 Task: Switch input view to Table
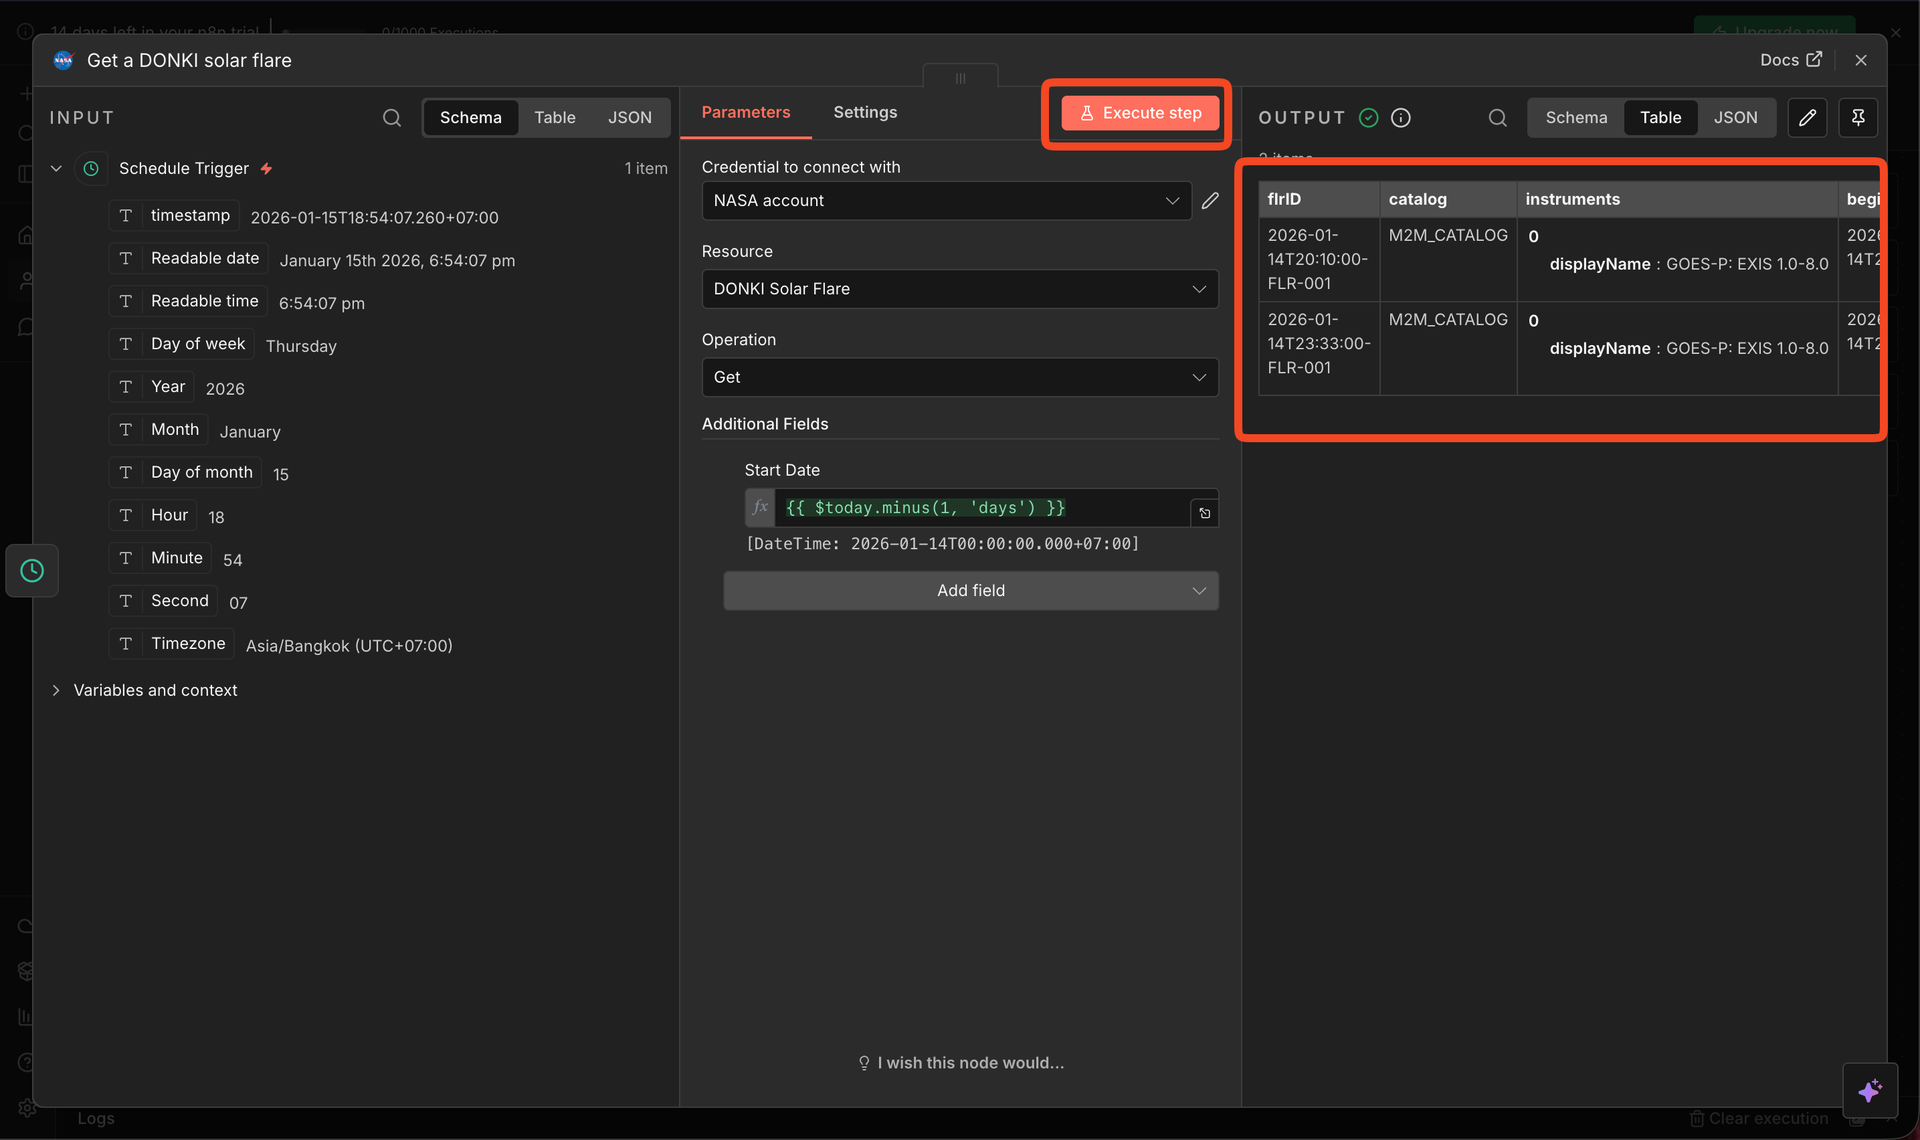pyautogui.click(x=554, y=118)
